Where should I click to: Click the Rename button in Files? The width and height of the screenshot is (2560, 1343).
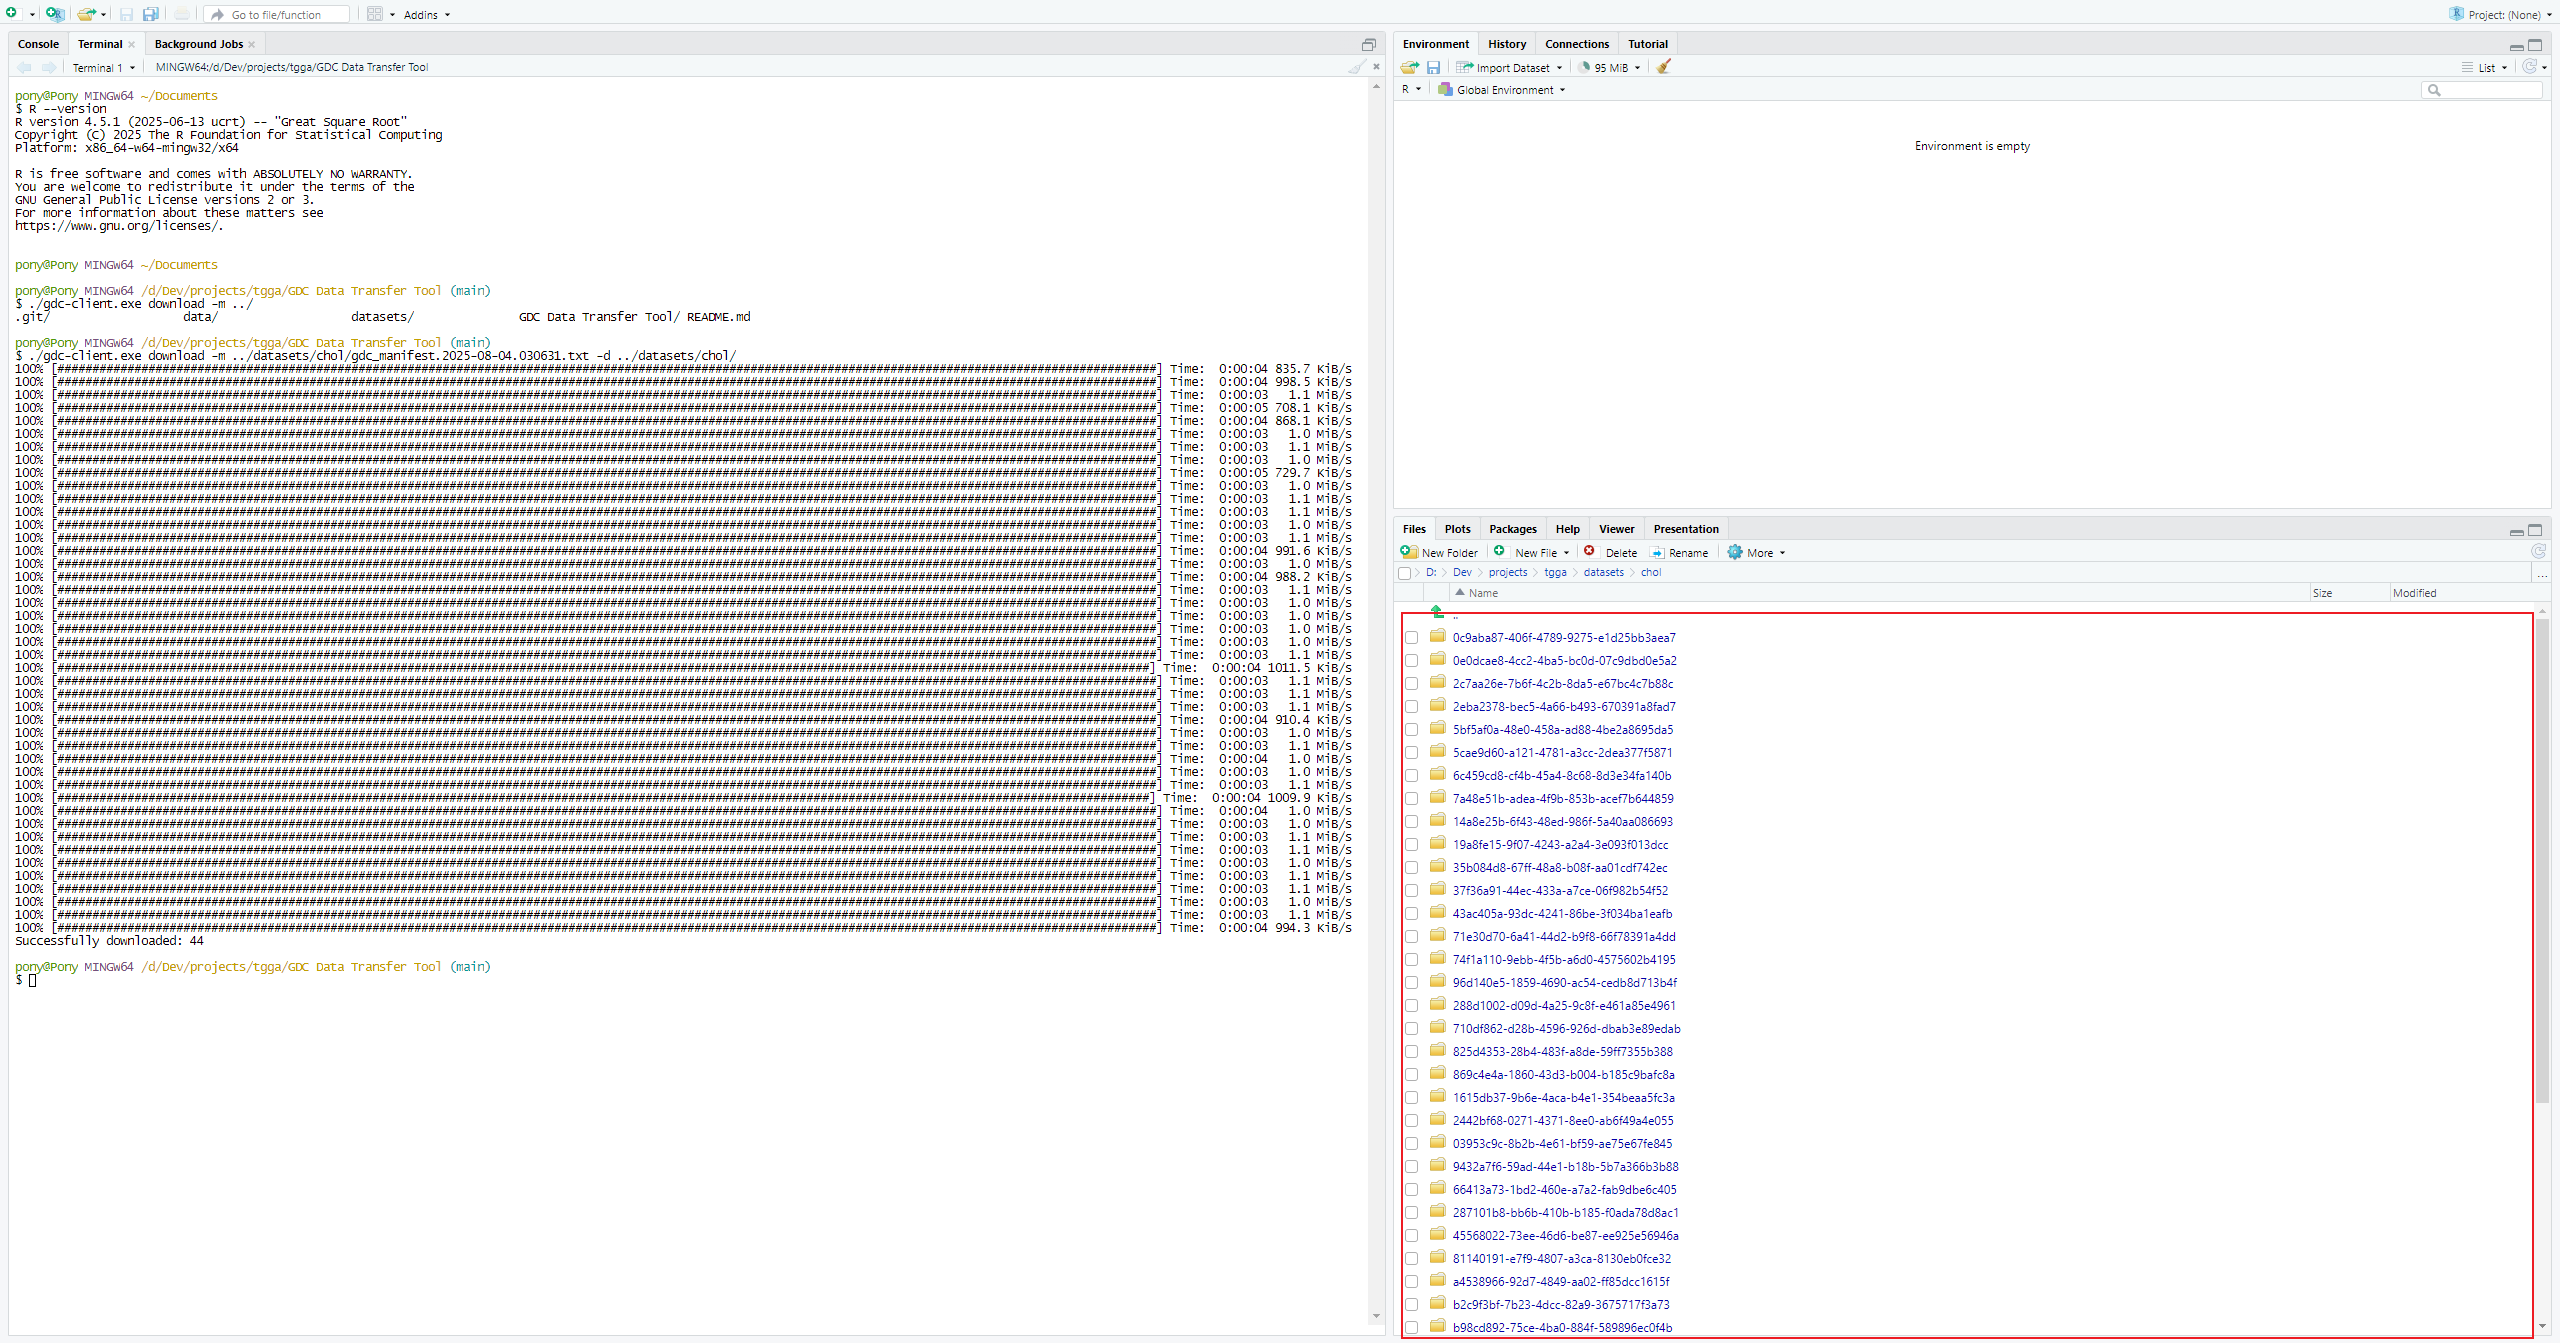pyautogui.click(x=1680, y=552)
